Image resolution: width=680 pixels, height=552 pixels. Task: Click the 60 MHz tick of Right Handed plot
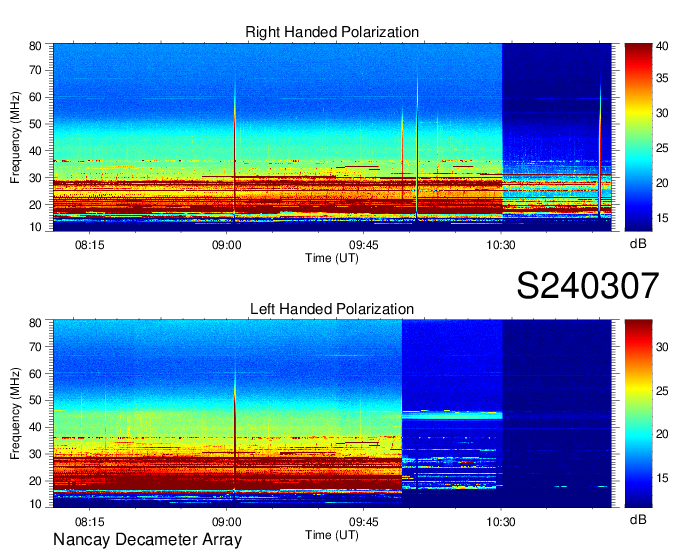pyautogui.click(x=35, y=98)
